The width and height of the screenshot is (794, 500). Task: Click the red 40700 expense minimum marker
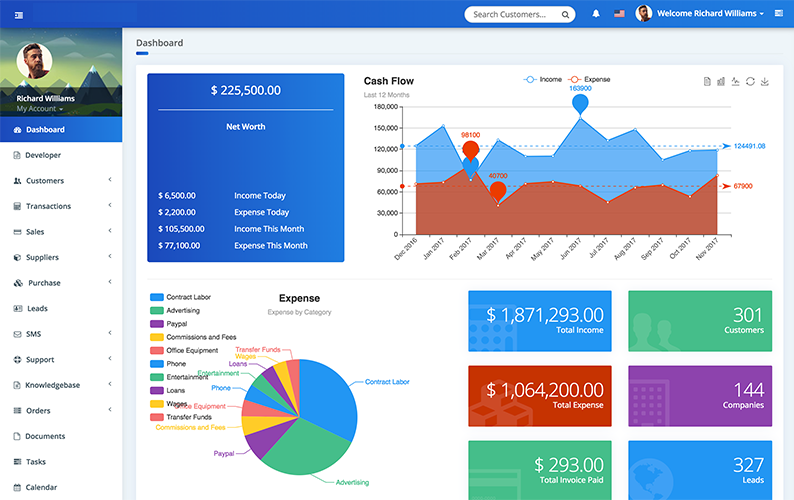click(x=498, y=191)
